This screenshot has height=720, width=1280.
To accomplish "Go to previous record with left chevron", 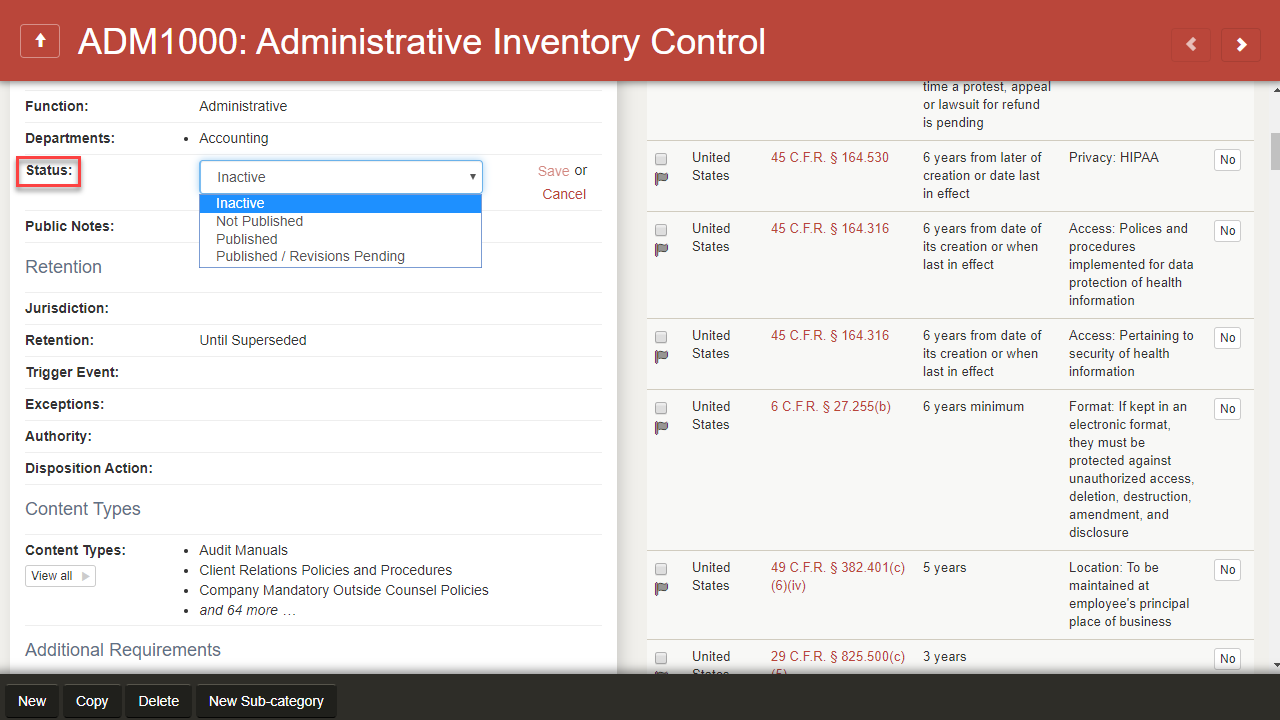I will [x=1191, y=44].
